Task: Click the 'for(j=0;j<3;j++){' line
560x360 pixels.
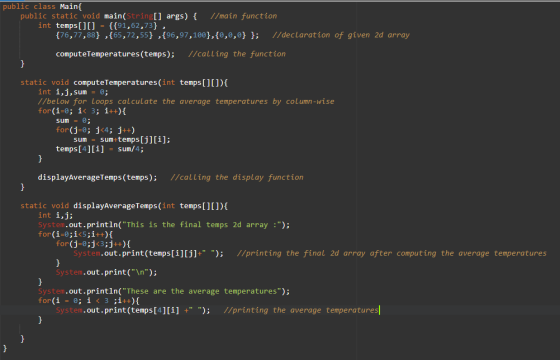Action: tap(93, 244)
